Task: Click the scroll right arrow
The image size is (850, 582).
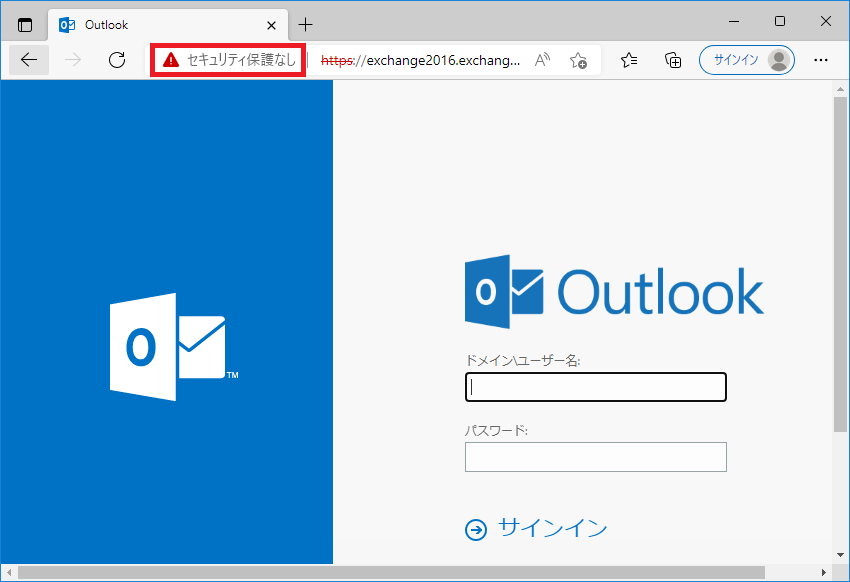Action: [823, 572]
